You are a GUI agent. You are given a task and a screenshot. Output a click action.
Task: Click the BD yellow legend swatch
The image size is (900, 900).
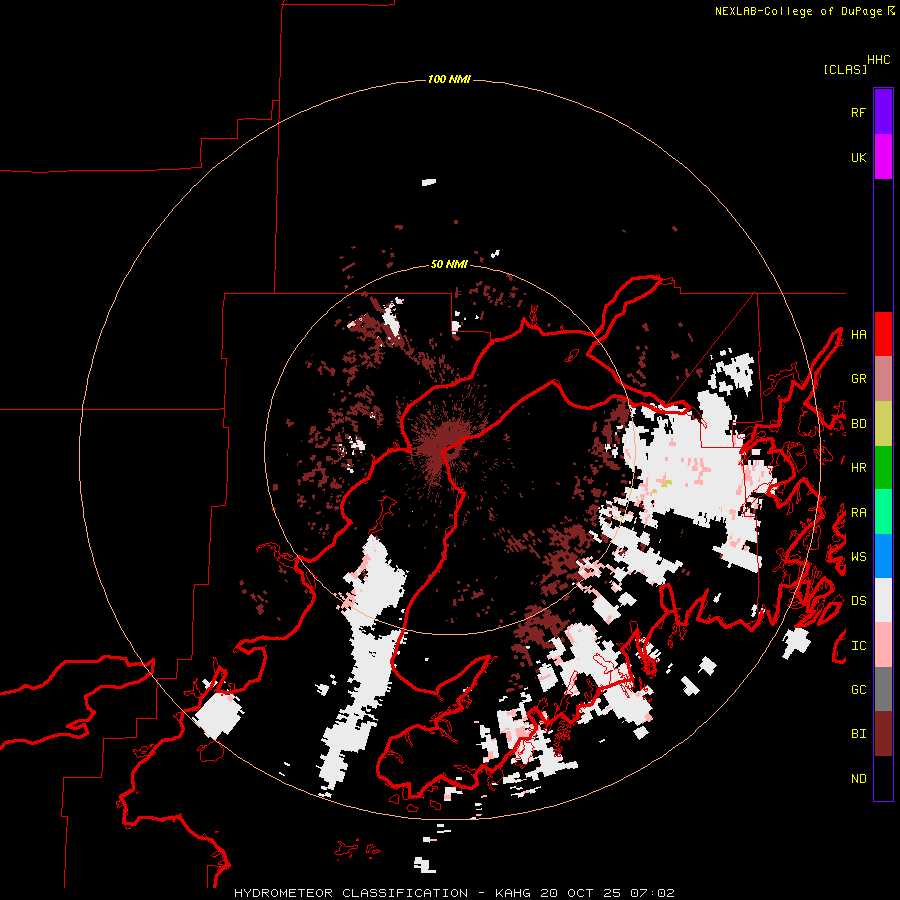883,424
